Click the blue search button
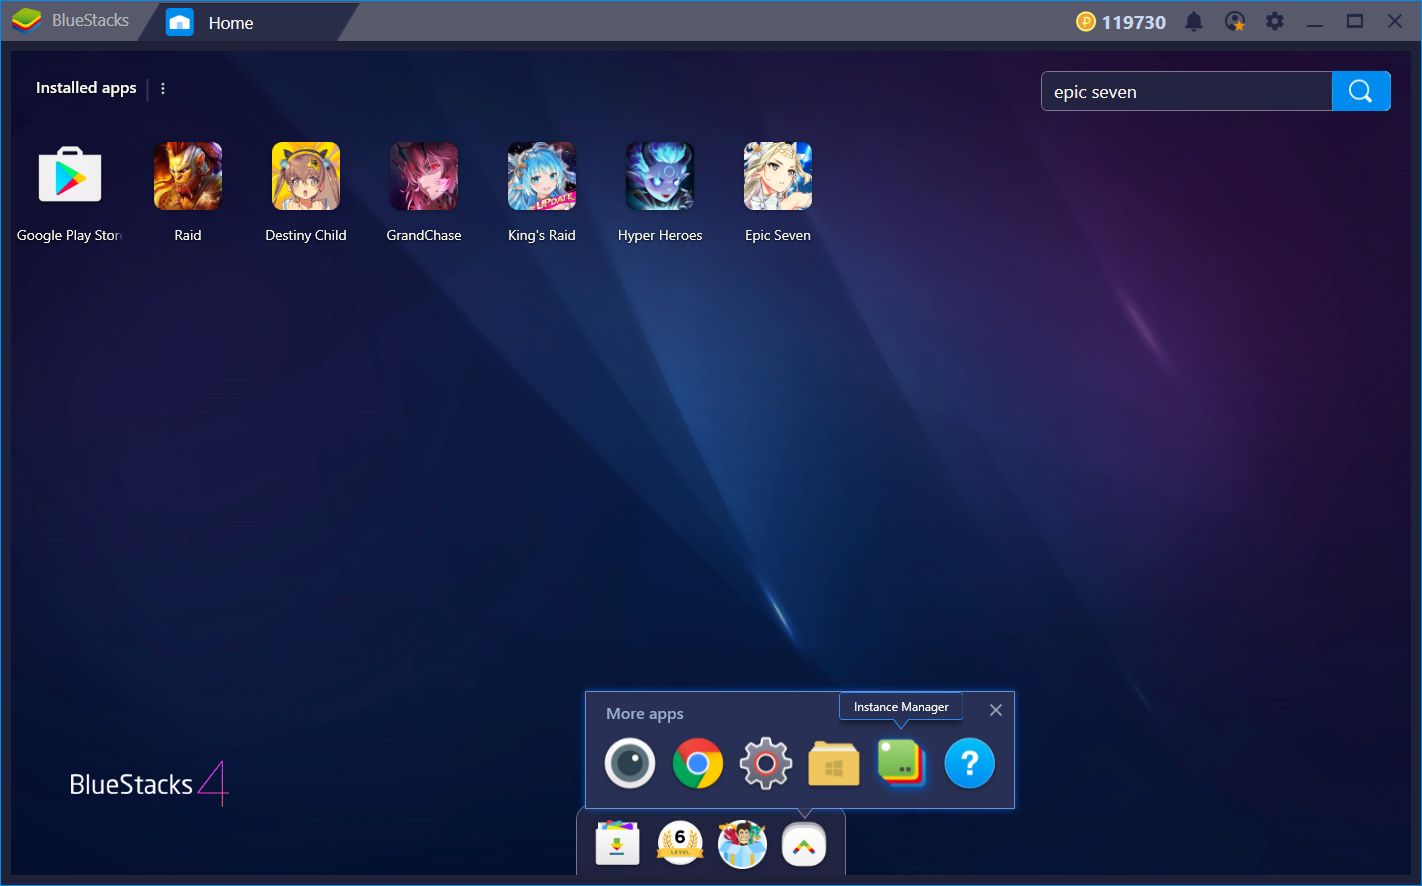This screenshot has width=1422, height=886. point(1361,91)
